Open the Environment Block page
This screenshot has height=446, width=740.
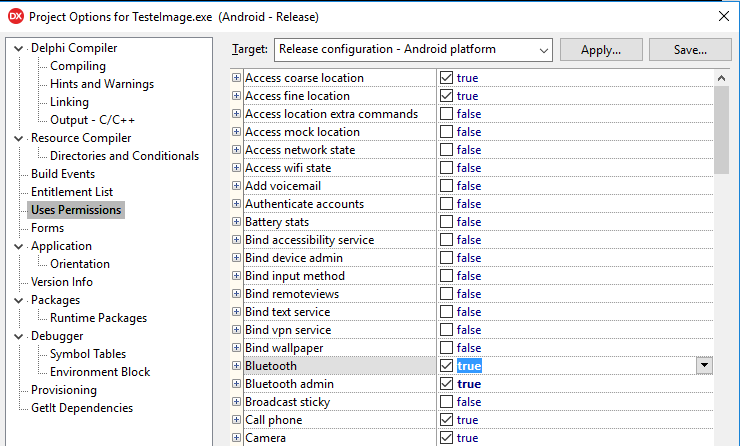[x=100, y=372]
